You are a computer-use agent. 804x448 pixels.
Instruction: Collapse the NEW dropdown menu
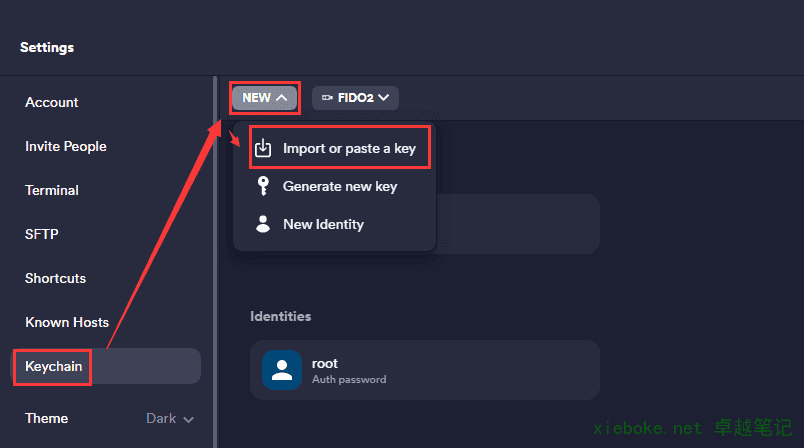point(265,98)
